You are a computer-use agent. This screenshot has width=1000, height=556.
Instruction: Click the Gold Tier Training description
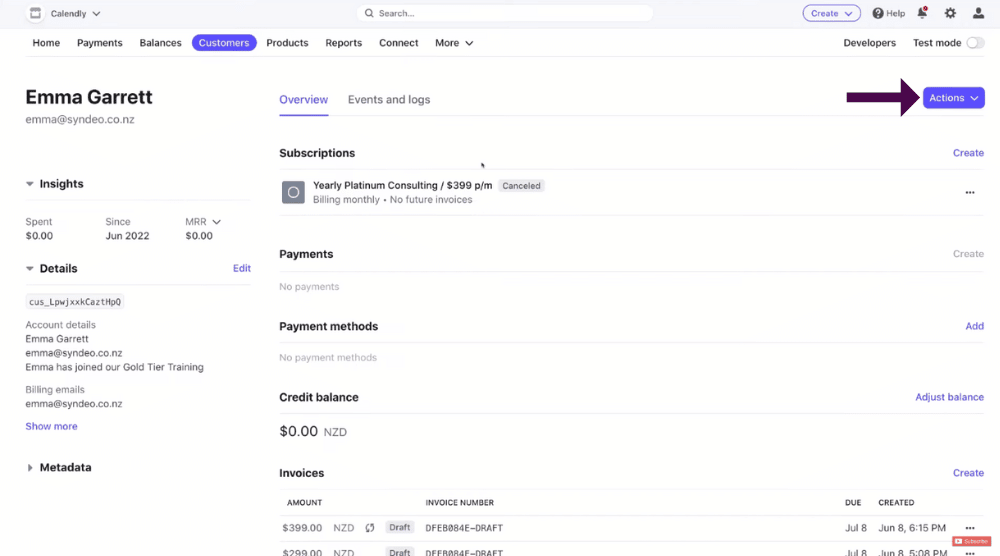pyautogui.click(x=115, y=367)
